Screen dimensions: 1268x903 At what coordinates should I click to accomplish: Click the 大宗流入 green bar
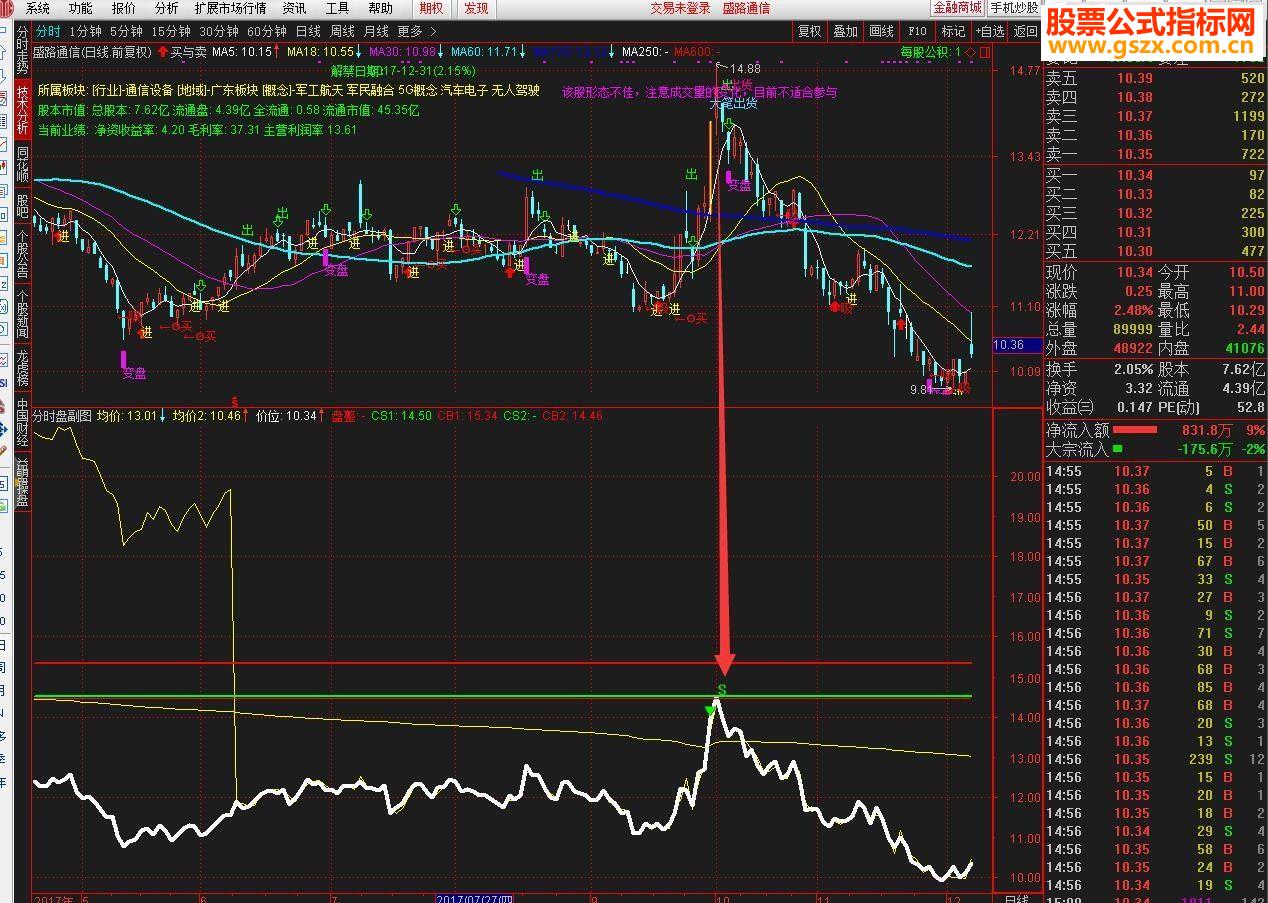pyautogui.click(x=1118, y=449)
